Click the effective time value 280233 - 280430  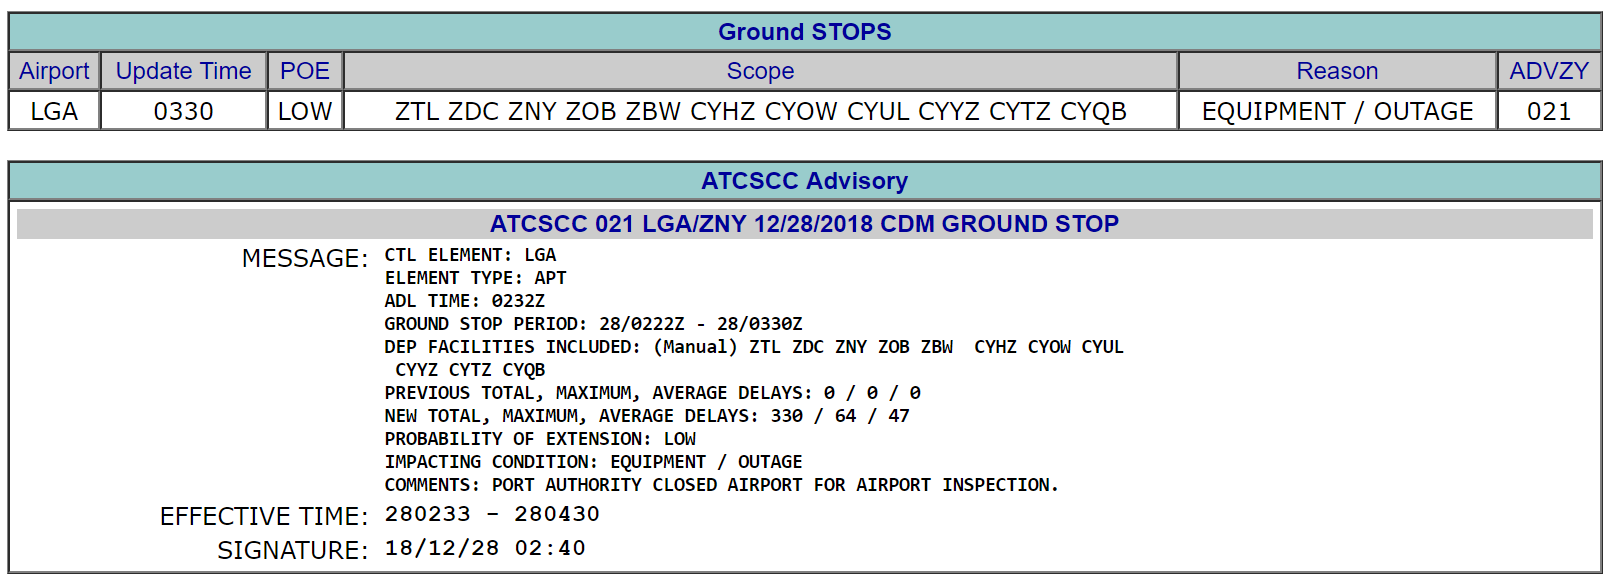pyautogui.click(x=492, y=514)
